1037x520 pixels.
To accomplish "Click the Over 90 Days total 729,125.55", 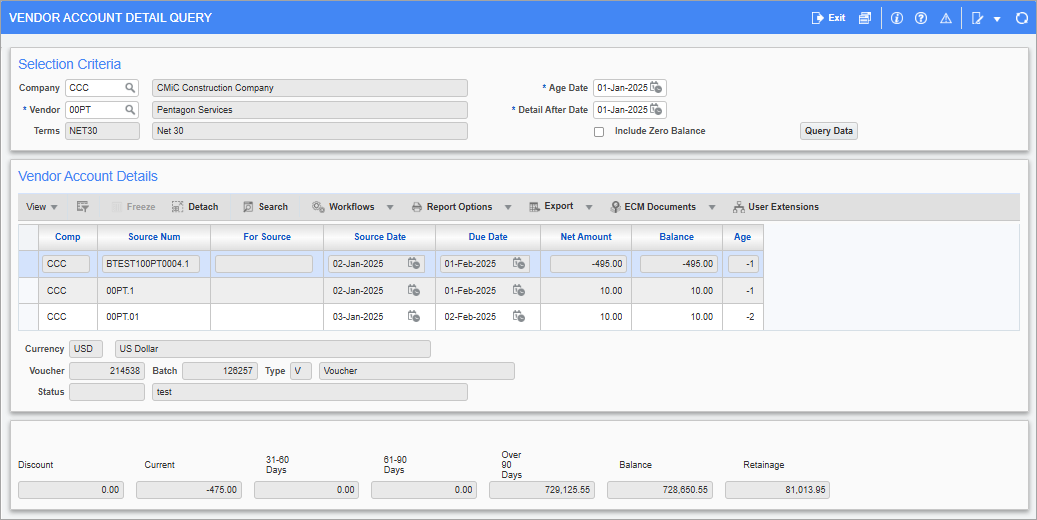I will coord(542,490).
